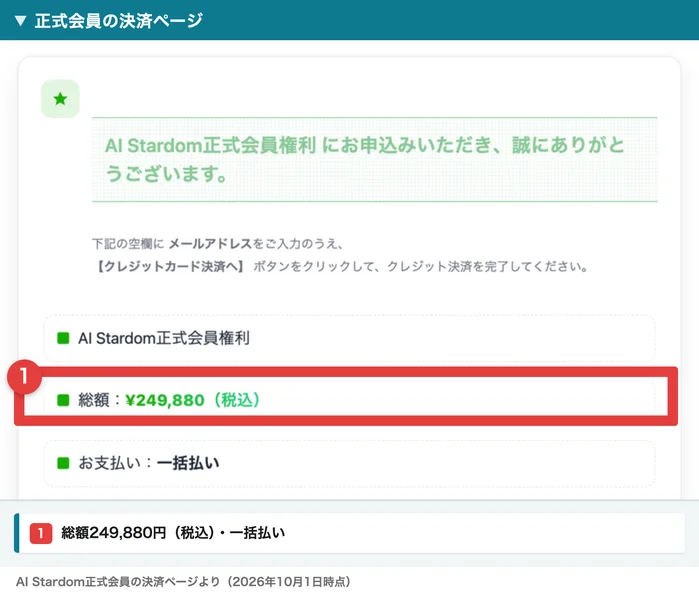Click the 総額249,880円（税込）・一括払い caption
The height and width of the screenshot is (600, 699).
point(173,533)
